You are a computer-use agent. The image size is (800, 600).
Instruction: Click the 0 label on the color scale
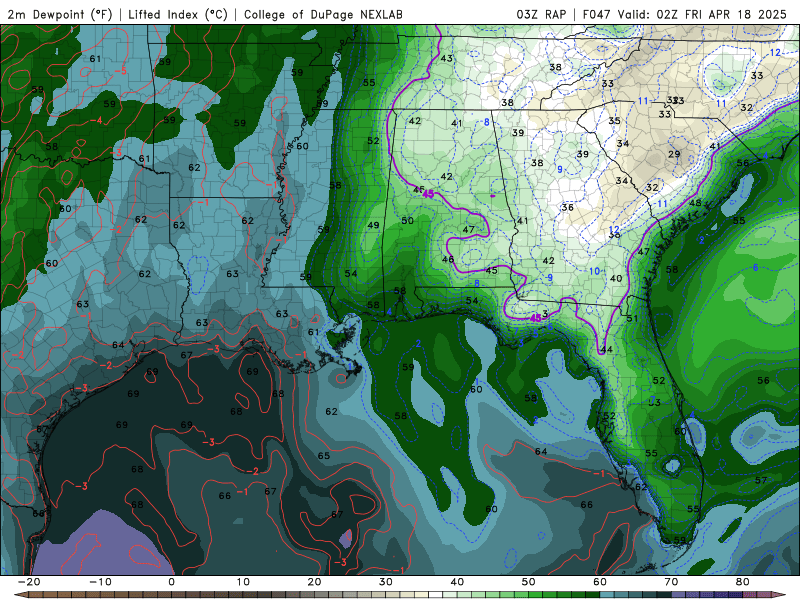tap(171, 582)
